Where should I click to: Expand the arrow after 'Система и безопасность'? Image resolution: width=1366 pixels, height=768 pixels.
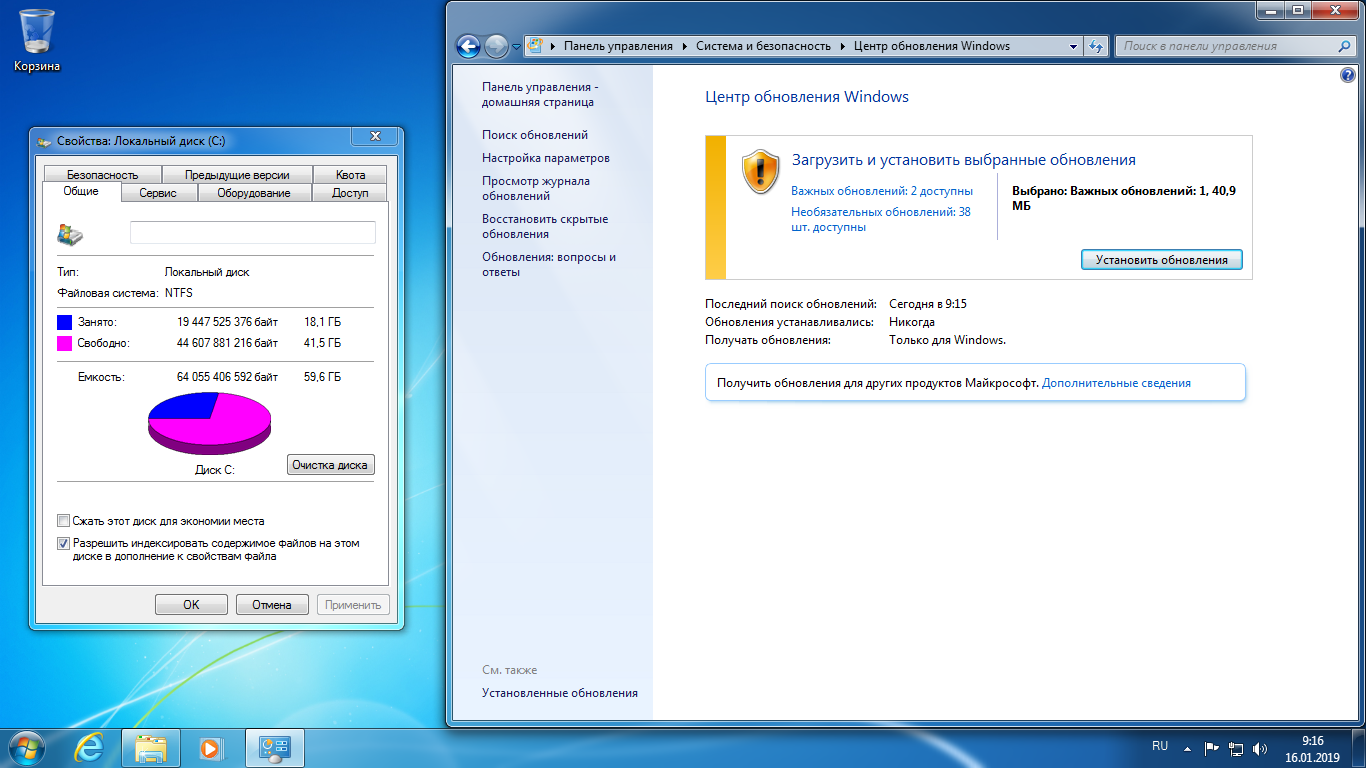[x=843, y=46]
